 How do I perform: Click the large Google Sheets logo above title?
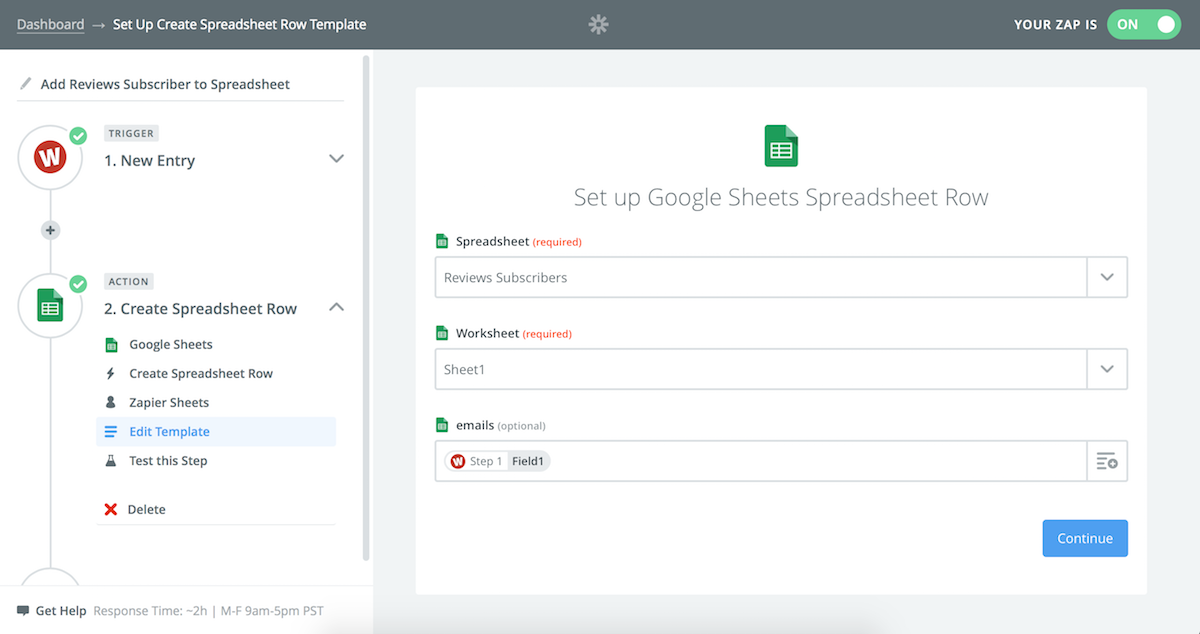781,146
